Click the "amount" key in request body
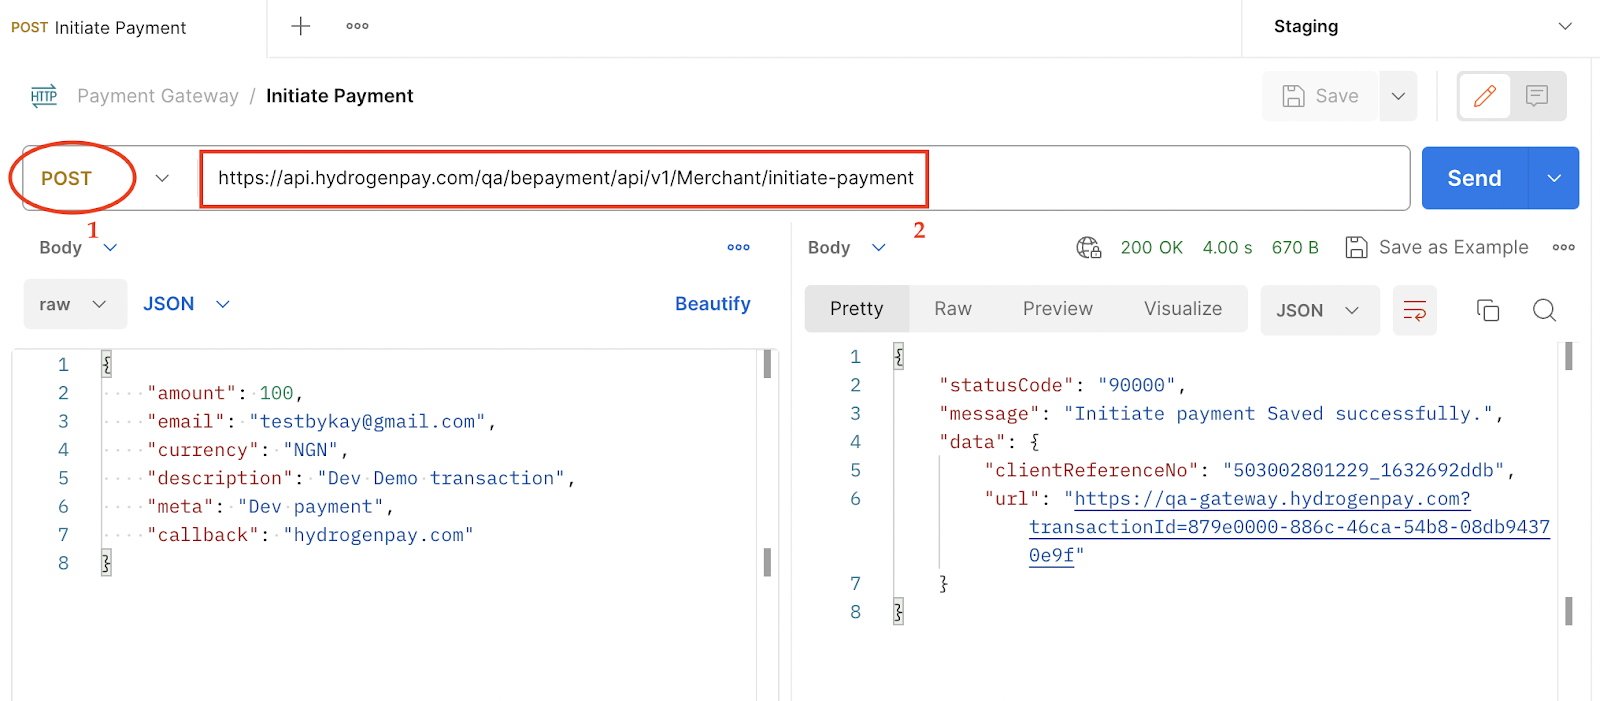Image resolution: width=1600 pixels, height=701 pixels. pyautogui.click(x=191, y=393)
